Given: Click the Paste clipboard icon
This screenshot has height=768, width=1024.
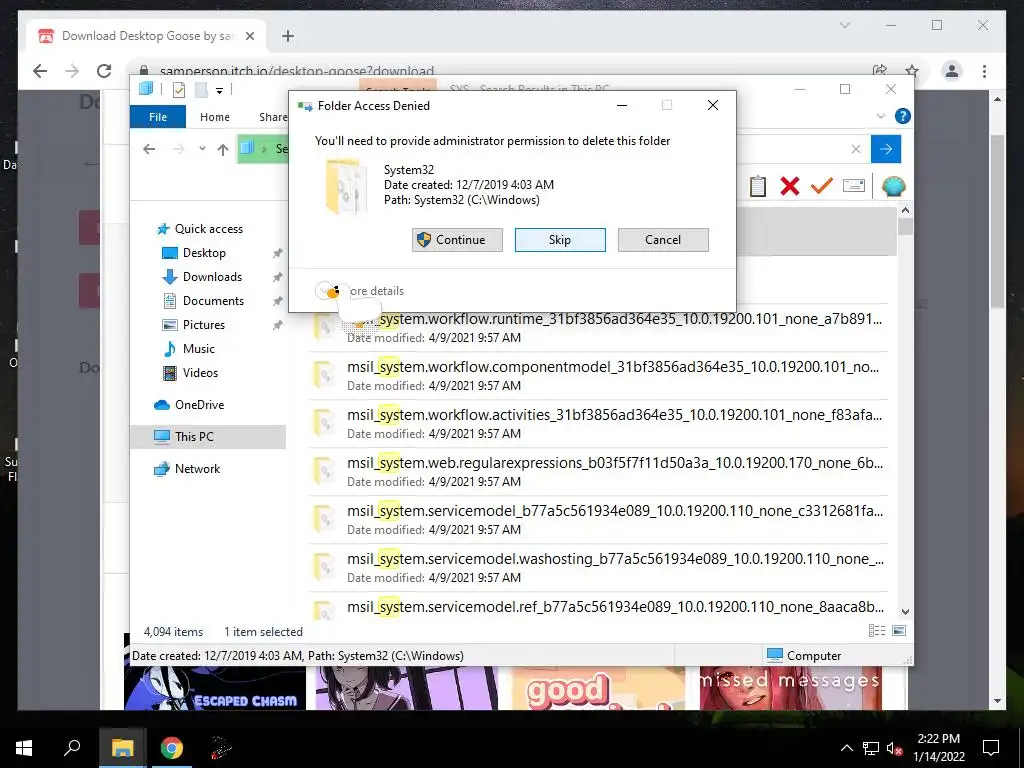Looking at the screenshot, I should (758, 186).
